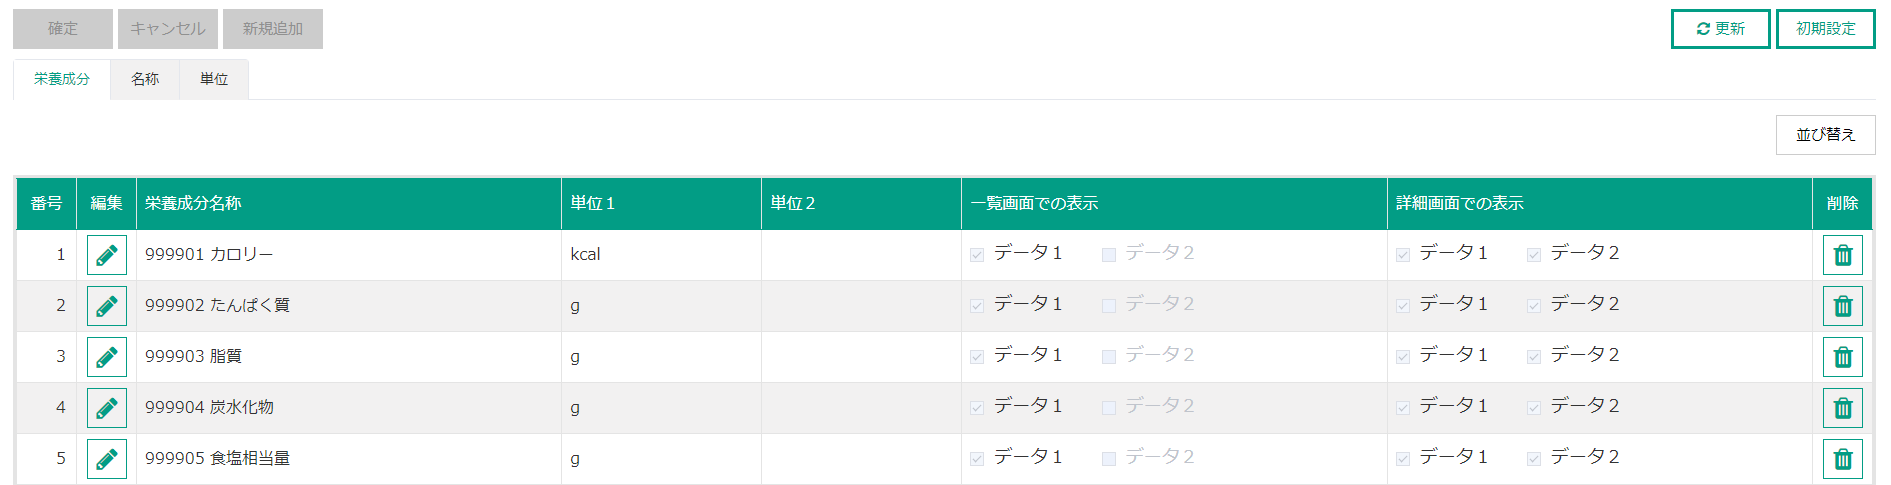1891x485 pixels.
Task: Click the pencil edit icon for カロリー row
Action: click(x=107, y=255)
